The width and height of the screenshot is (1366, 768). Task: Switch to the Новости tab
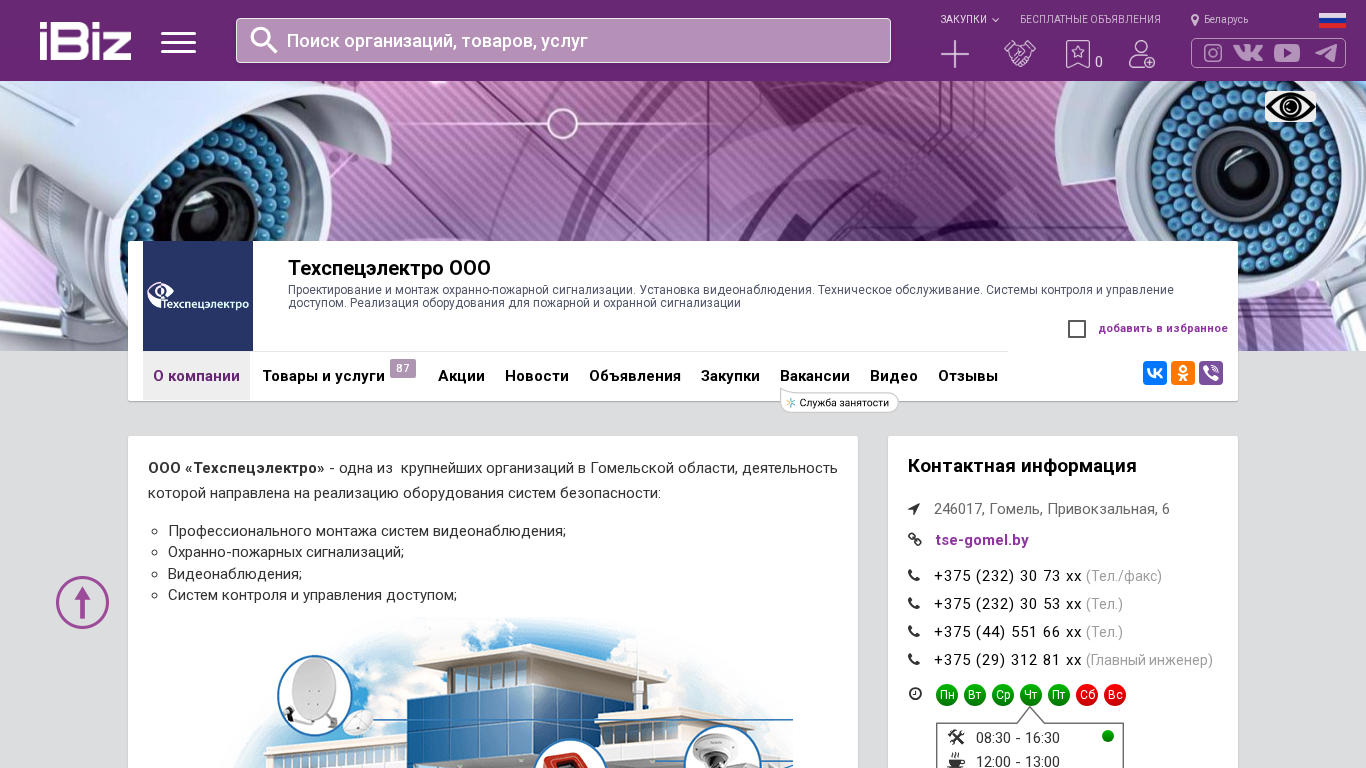click(537, 376)
